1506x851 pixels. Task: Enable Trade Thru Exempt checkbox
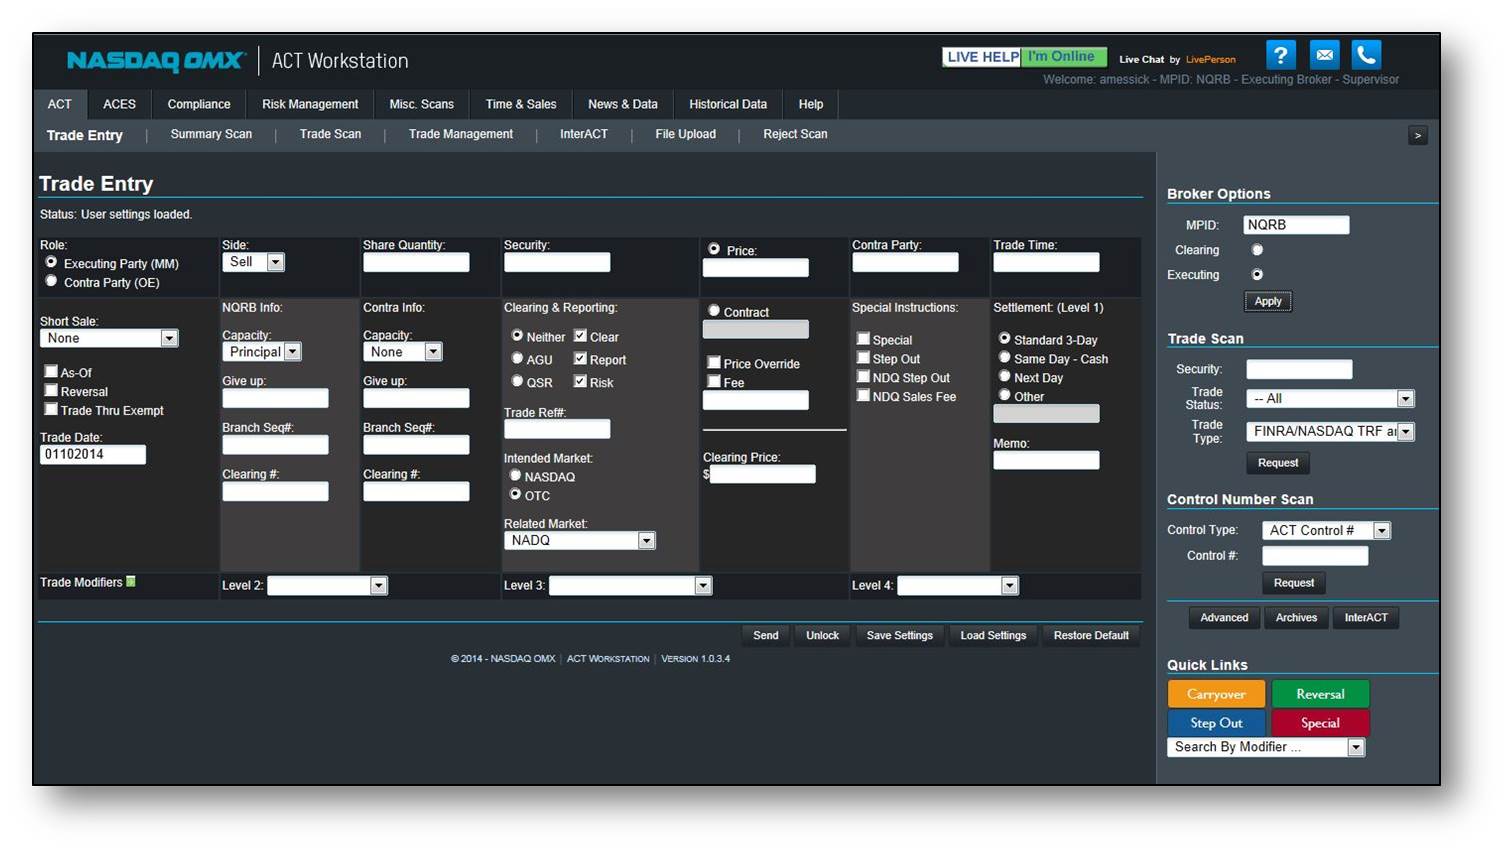(x=50, y=409)
